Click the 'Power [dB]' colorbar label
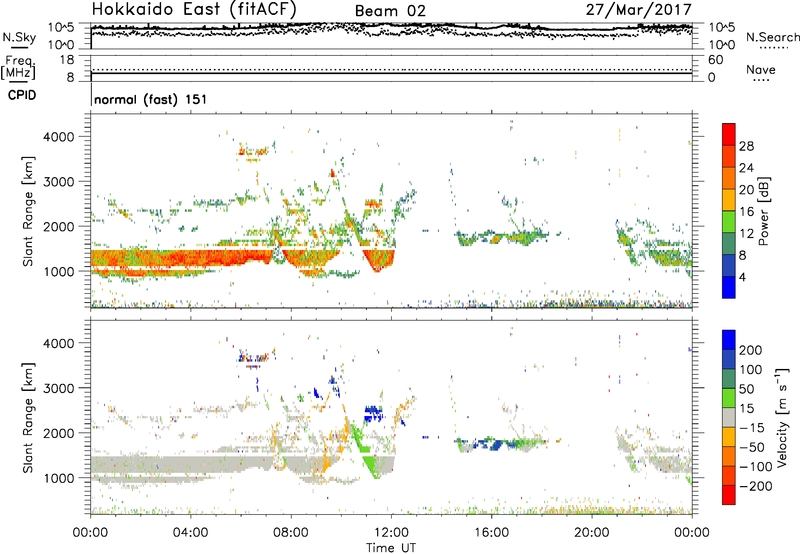Screen dimensions: 800x554 pyautogui.click(x=764, y=211)
